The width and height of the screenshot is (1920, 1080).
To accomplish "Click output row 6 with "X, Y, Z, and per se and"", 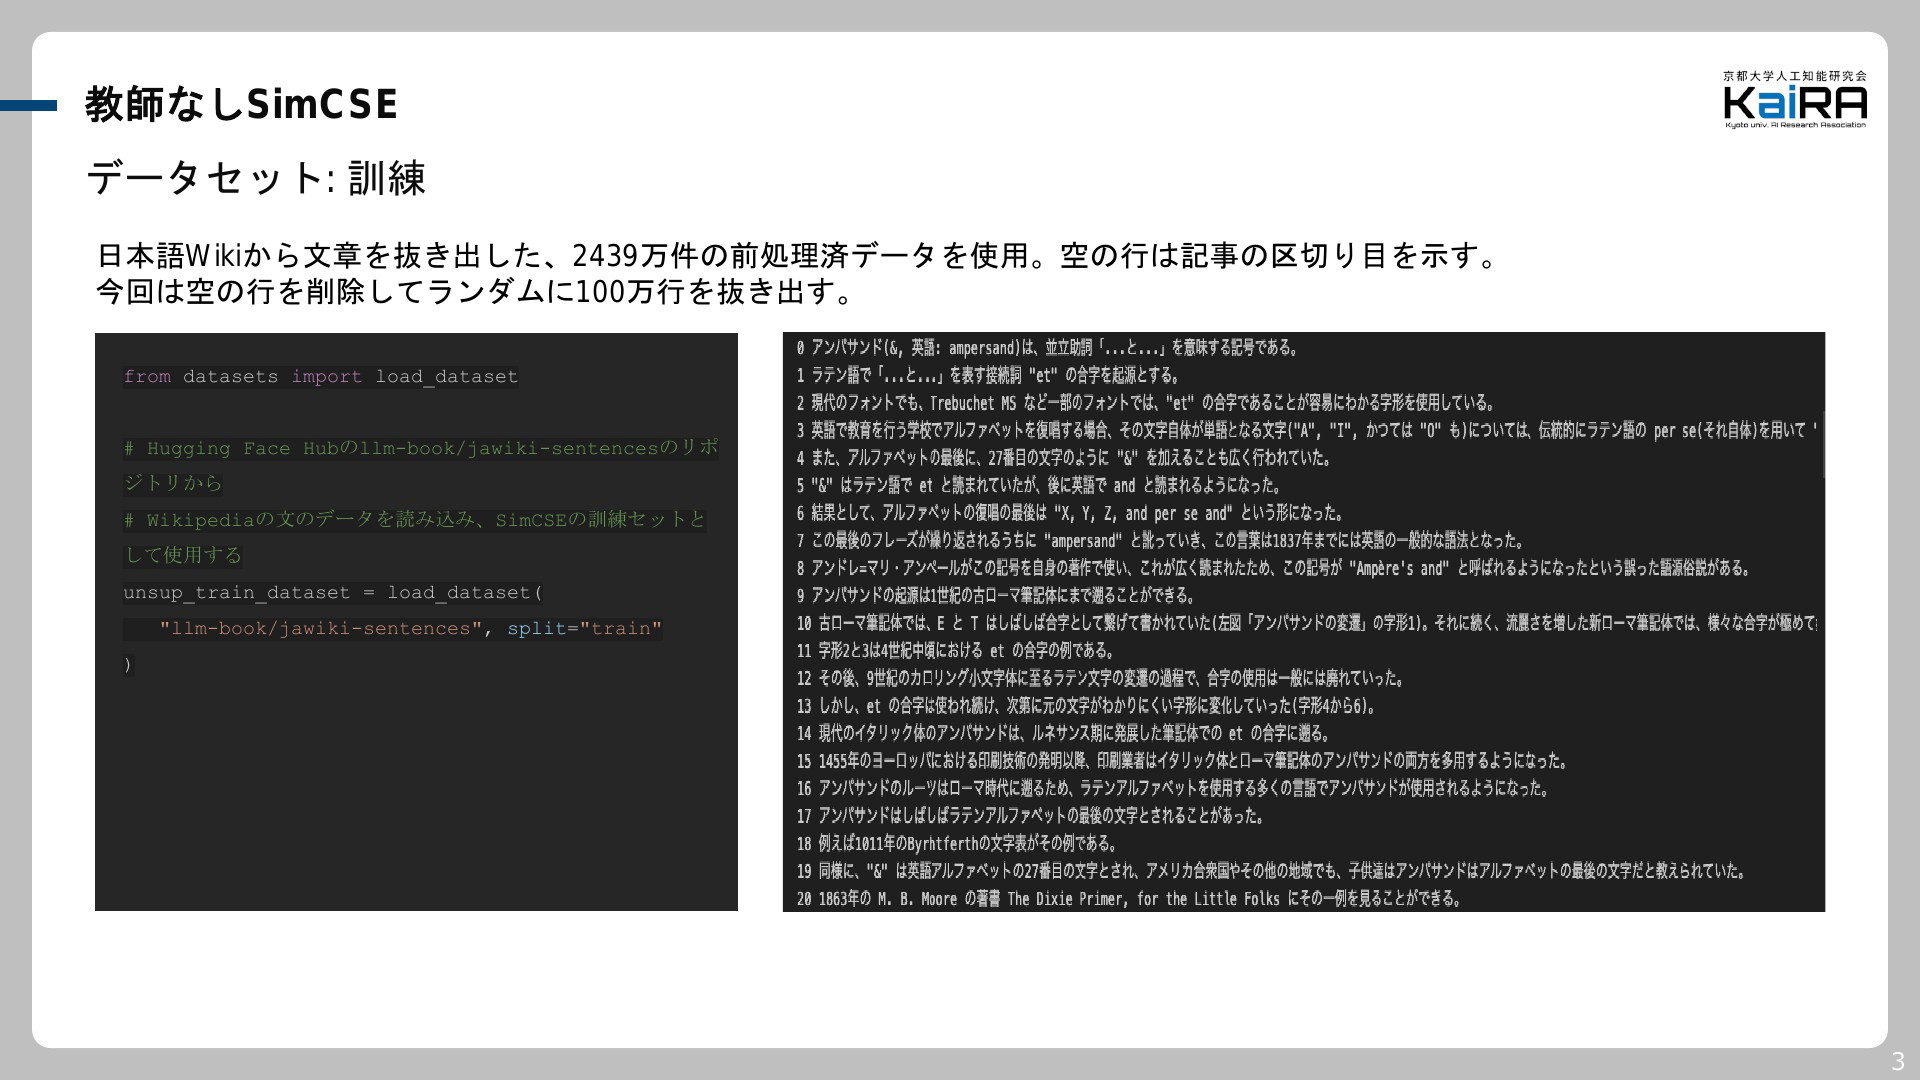I will [x=1071, y=513].
